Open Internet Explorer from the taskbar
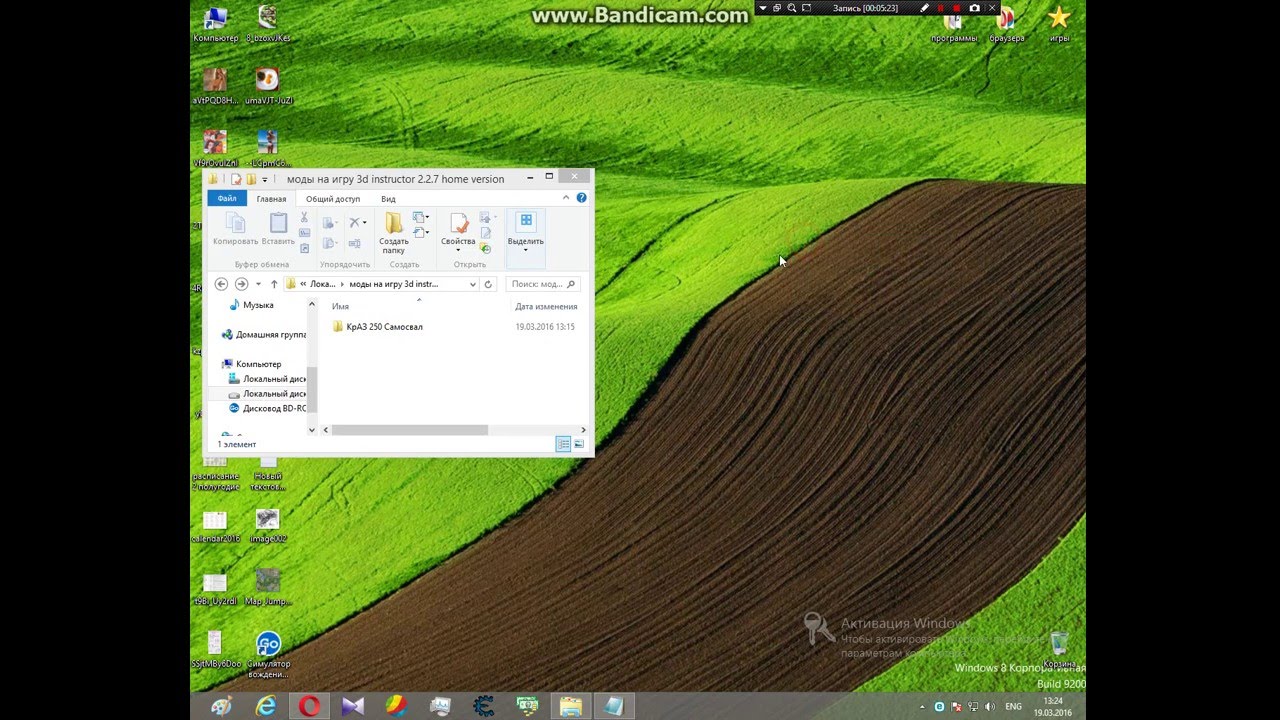This screenshot has width=1280, height=720. pyautogui.click(x=266, y=706)
